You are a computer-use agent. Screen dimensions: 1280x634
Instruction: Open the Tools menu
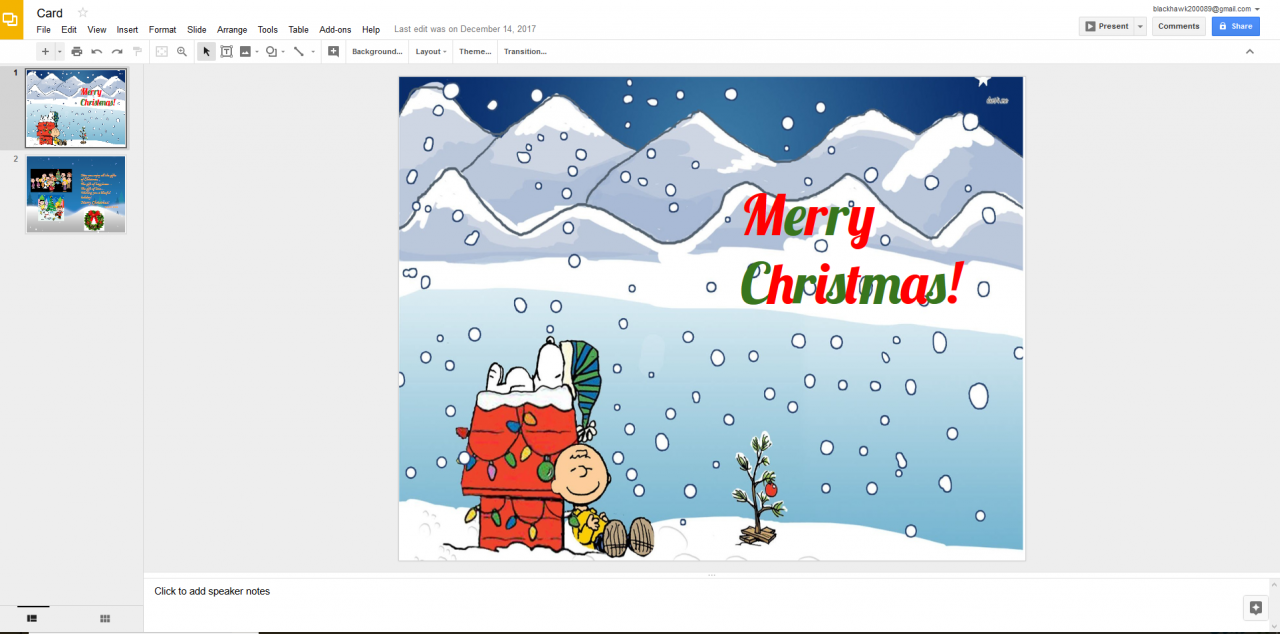[268, 30]
